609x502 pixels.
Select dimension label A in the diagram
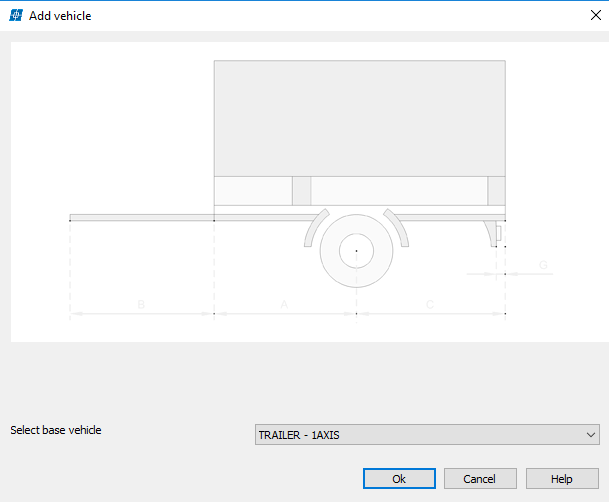tap(284, 303)
